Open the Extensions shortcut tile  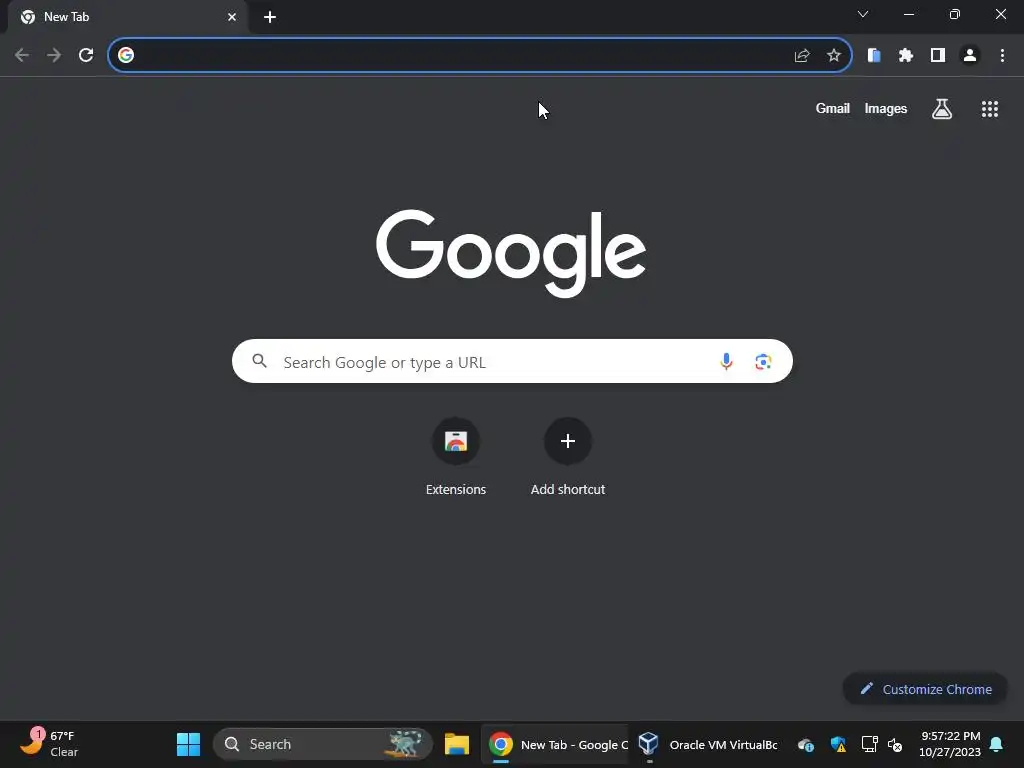(456, 457)
